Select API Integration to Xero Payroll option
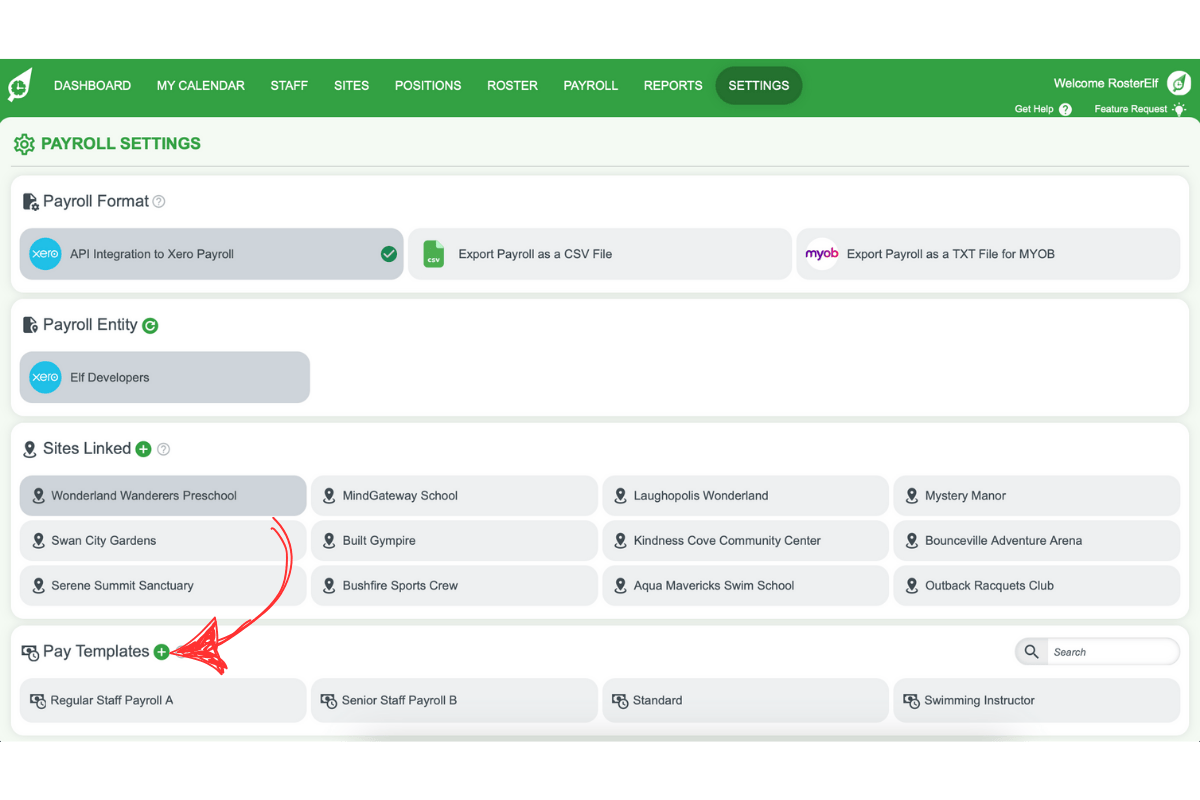The width and height of the screenshot is (1200, 800). (x=211, y=254)
